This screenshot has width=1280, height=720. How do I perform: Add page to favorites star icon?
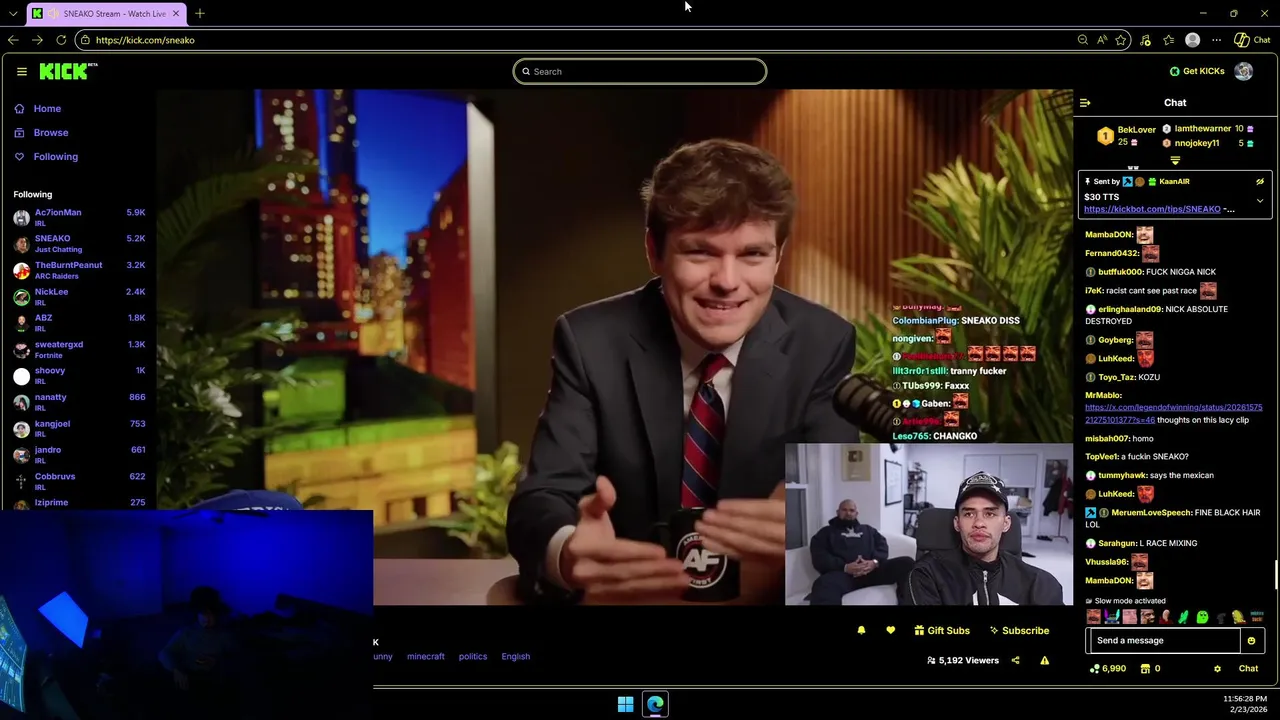pyautogui.click(x=1121, y=40)
